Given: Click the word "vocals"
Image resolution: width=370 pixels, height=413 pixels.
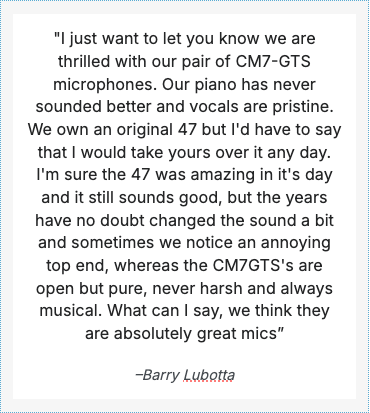Looking at the screenshot, I should 214,107.
